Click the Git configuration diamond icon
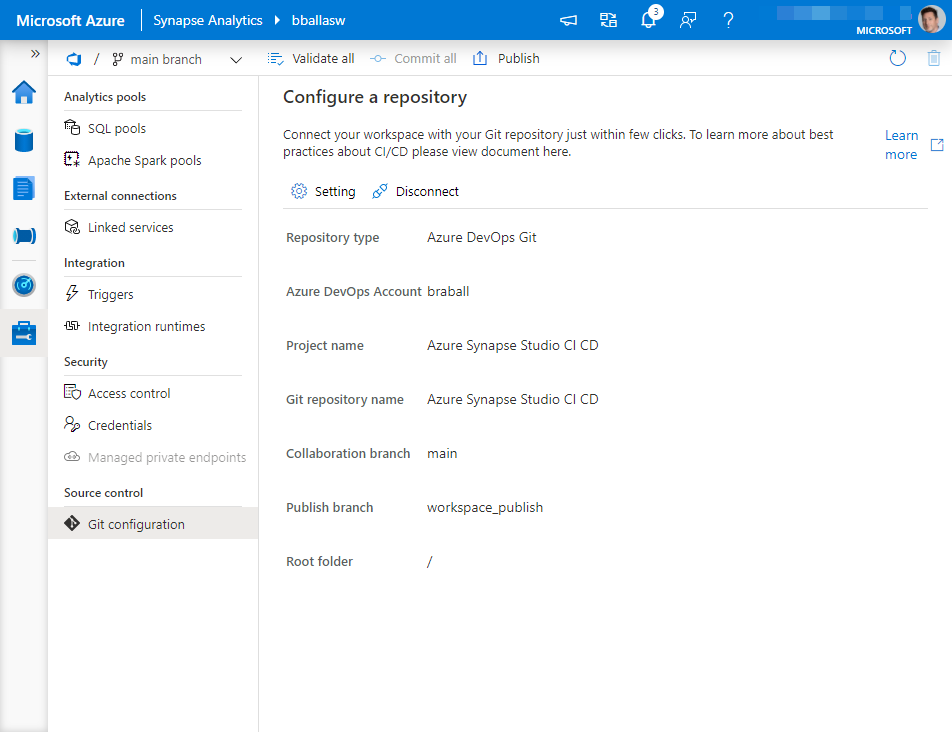The height and width of the screenshot is (732, 952). tap(72, 523)
